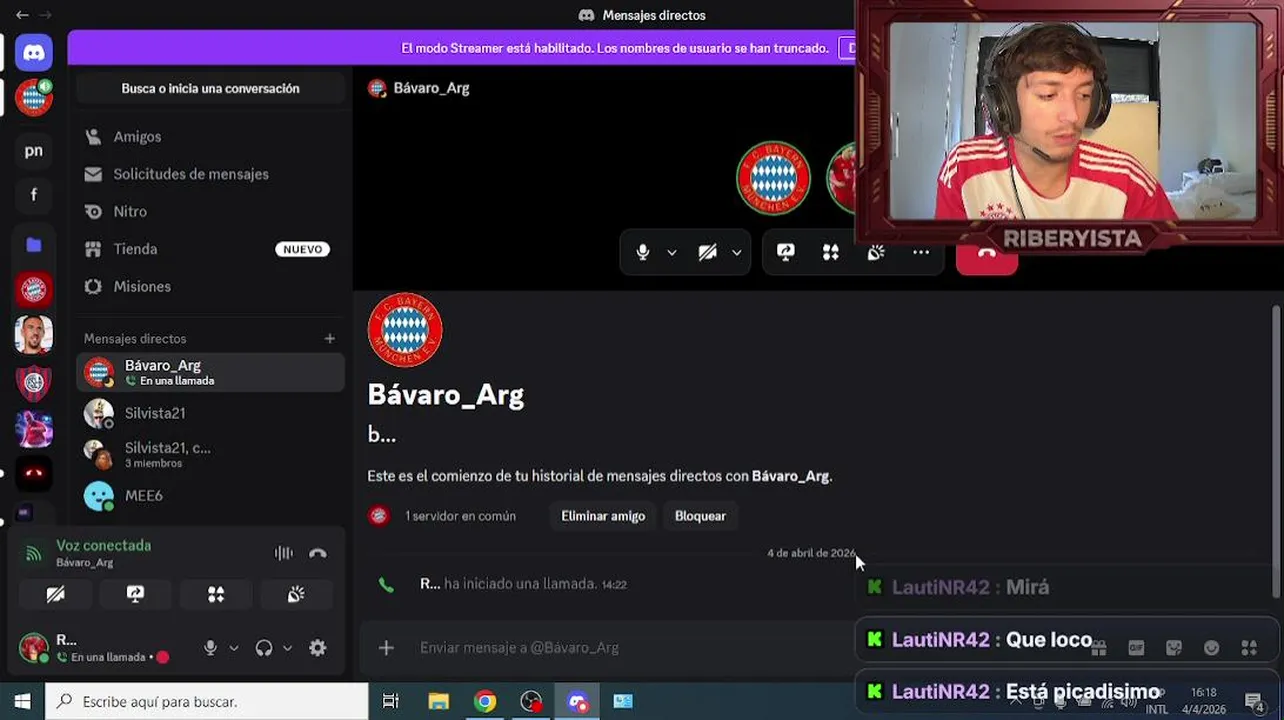Toggle camera in voice connected panel

[56, 595]
